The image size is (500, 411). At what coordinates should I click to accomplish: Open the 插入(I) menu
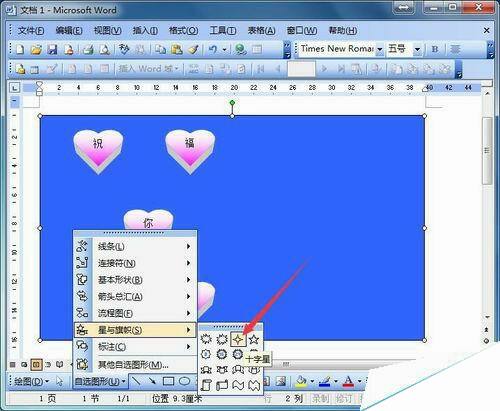145,31
